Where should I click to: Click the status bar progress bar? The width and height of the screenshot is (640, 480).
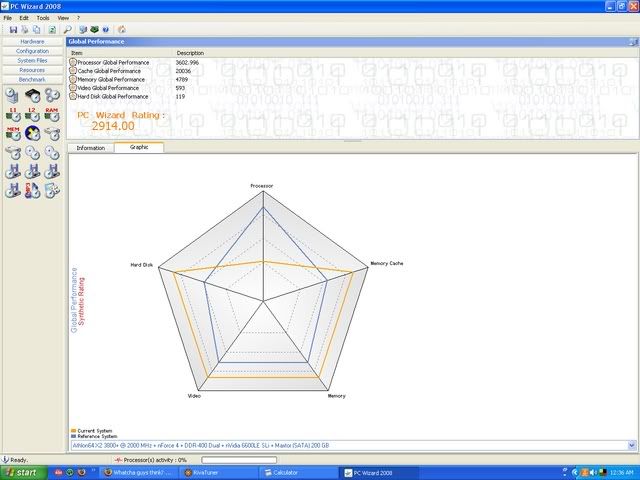coord(239,460)
